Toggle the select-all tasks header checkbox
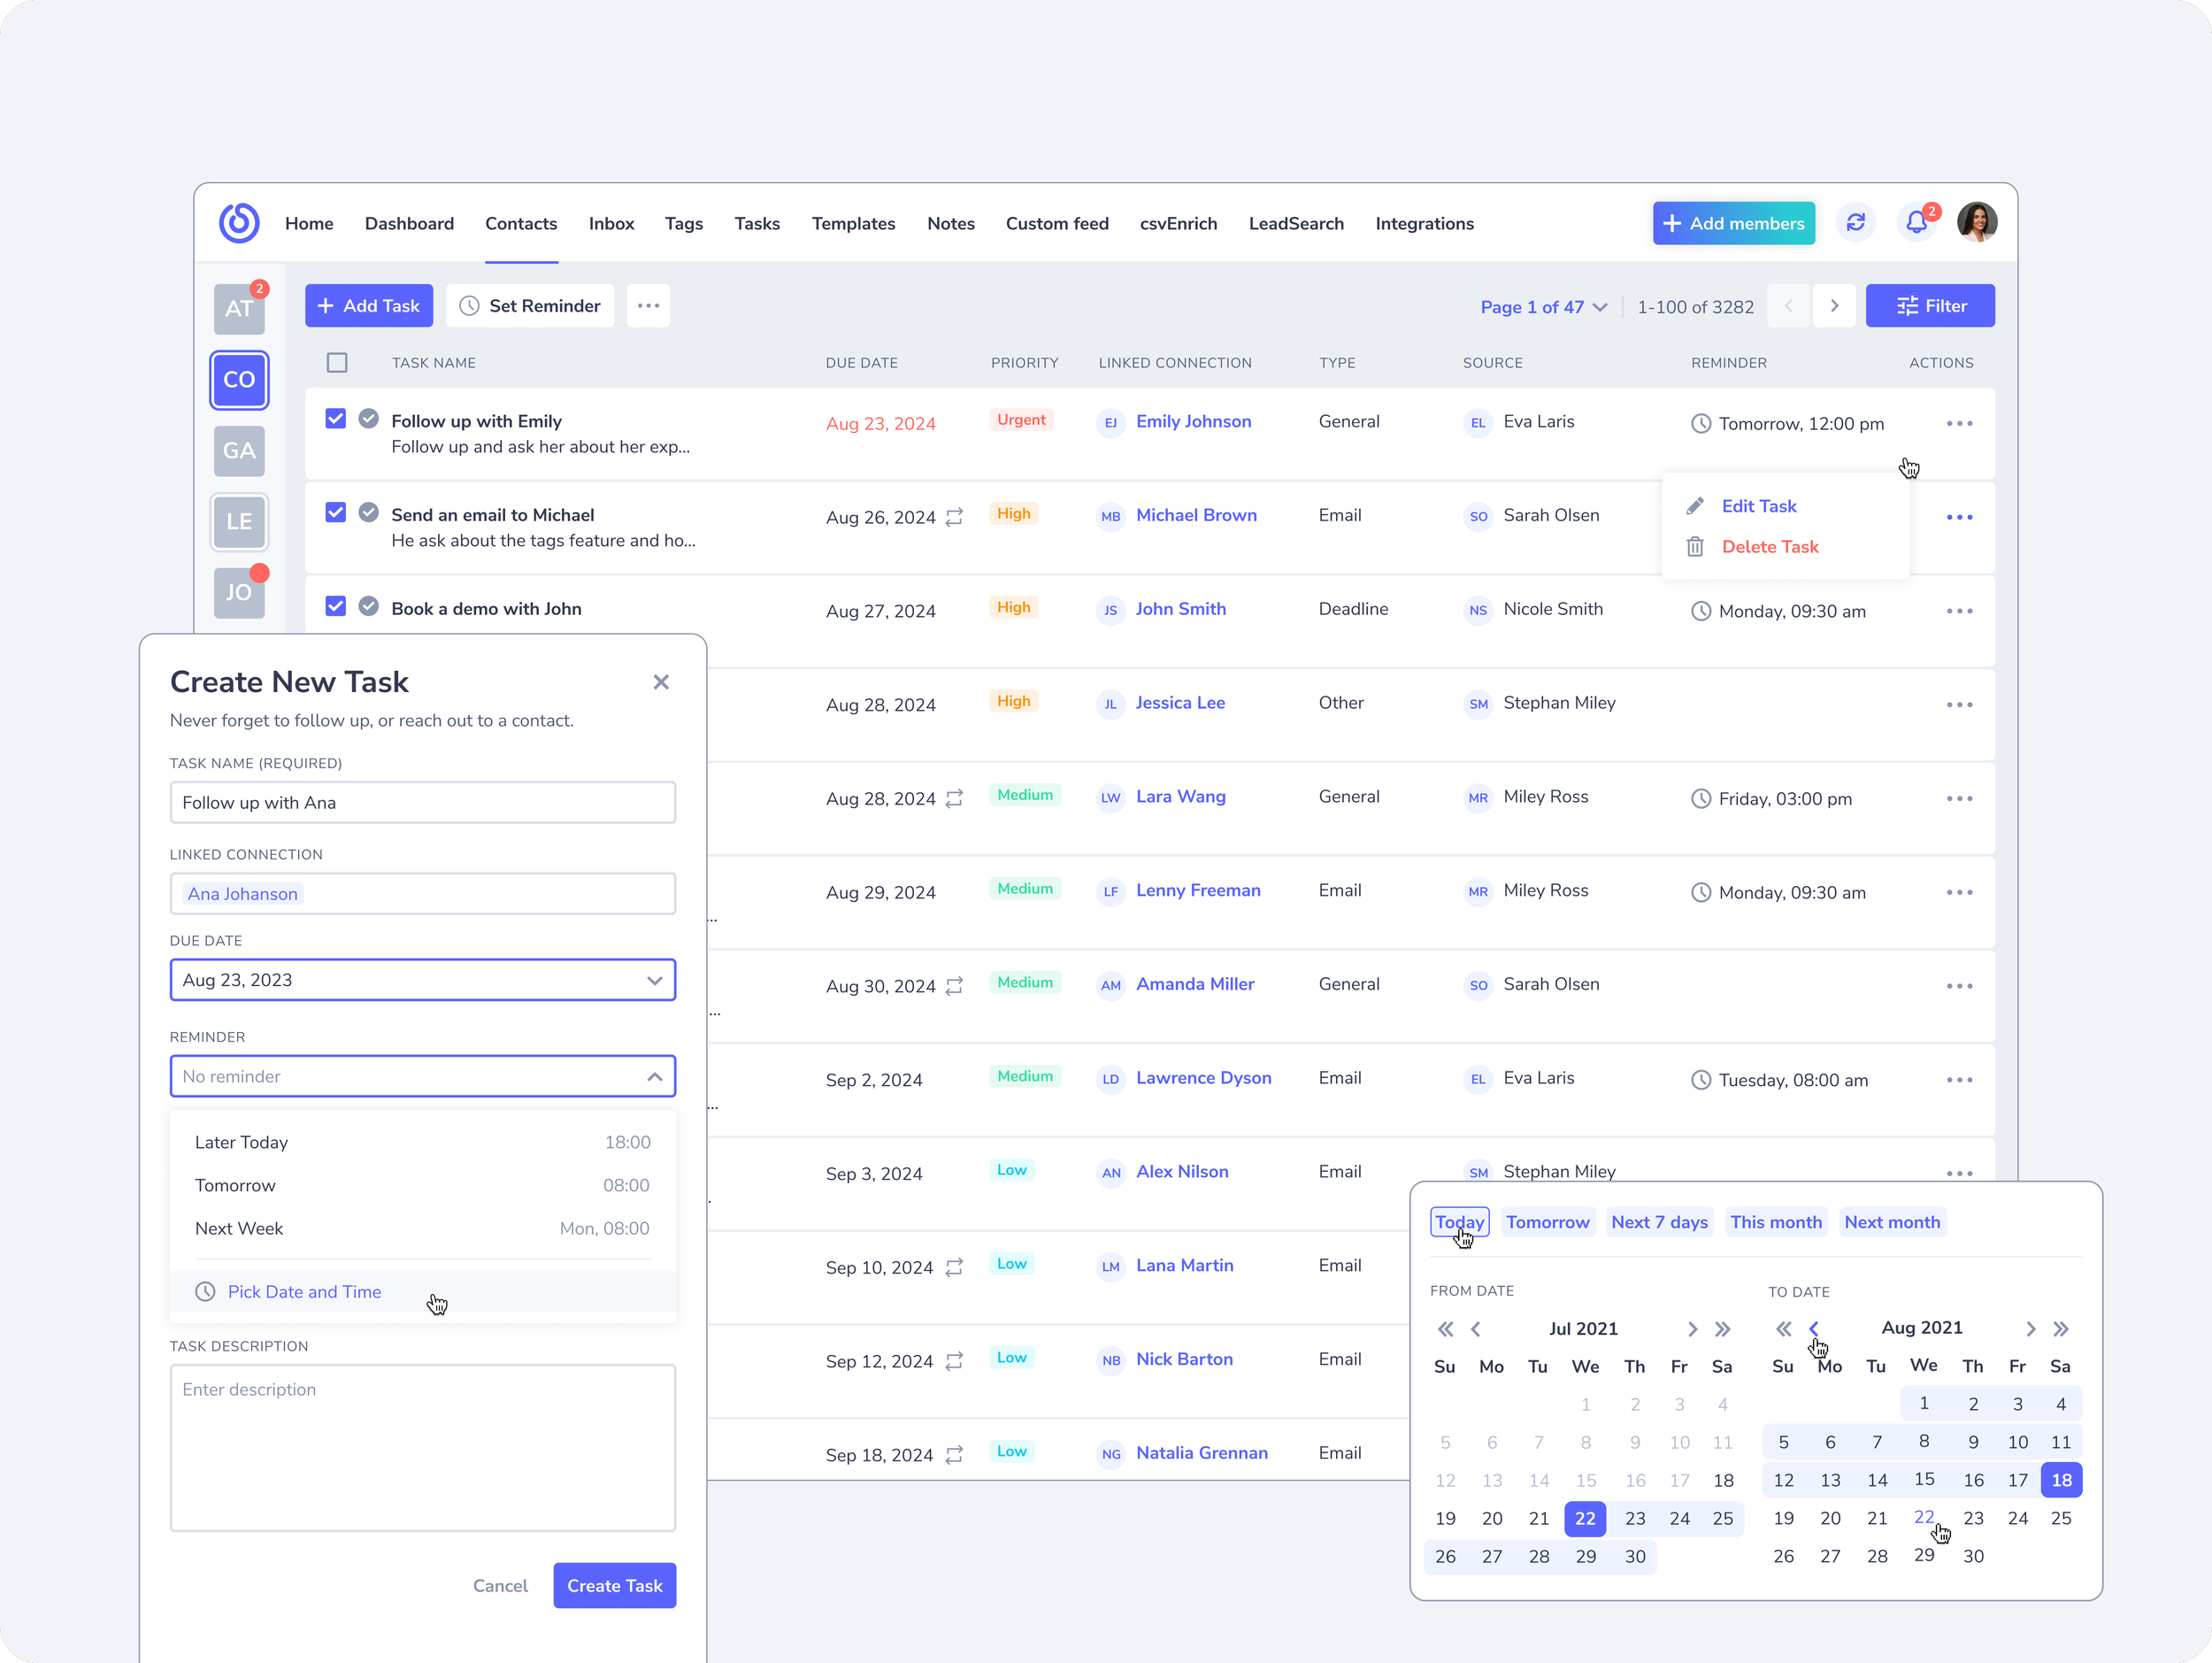The image size is (2212, 1663). click(x=337, y=363)
